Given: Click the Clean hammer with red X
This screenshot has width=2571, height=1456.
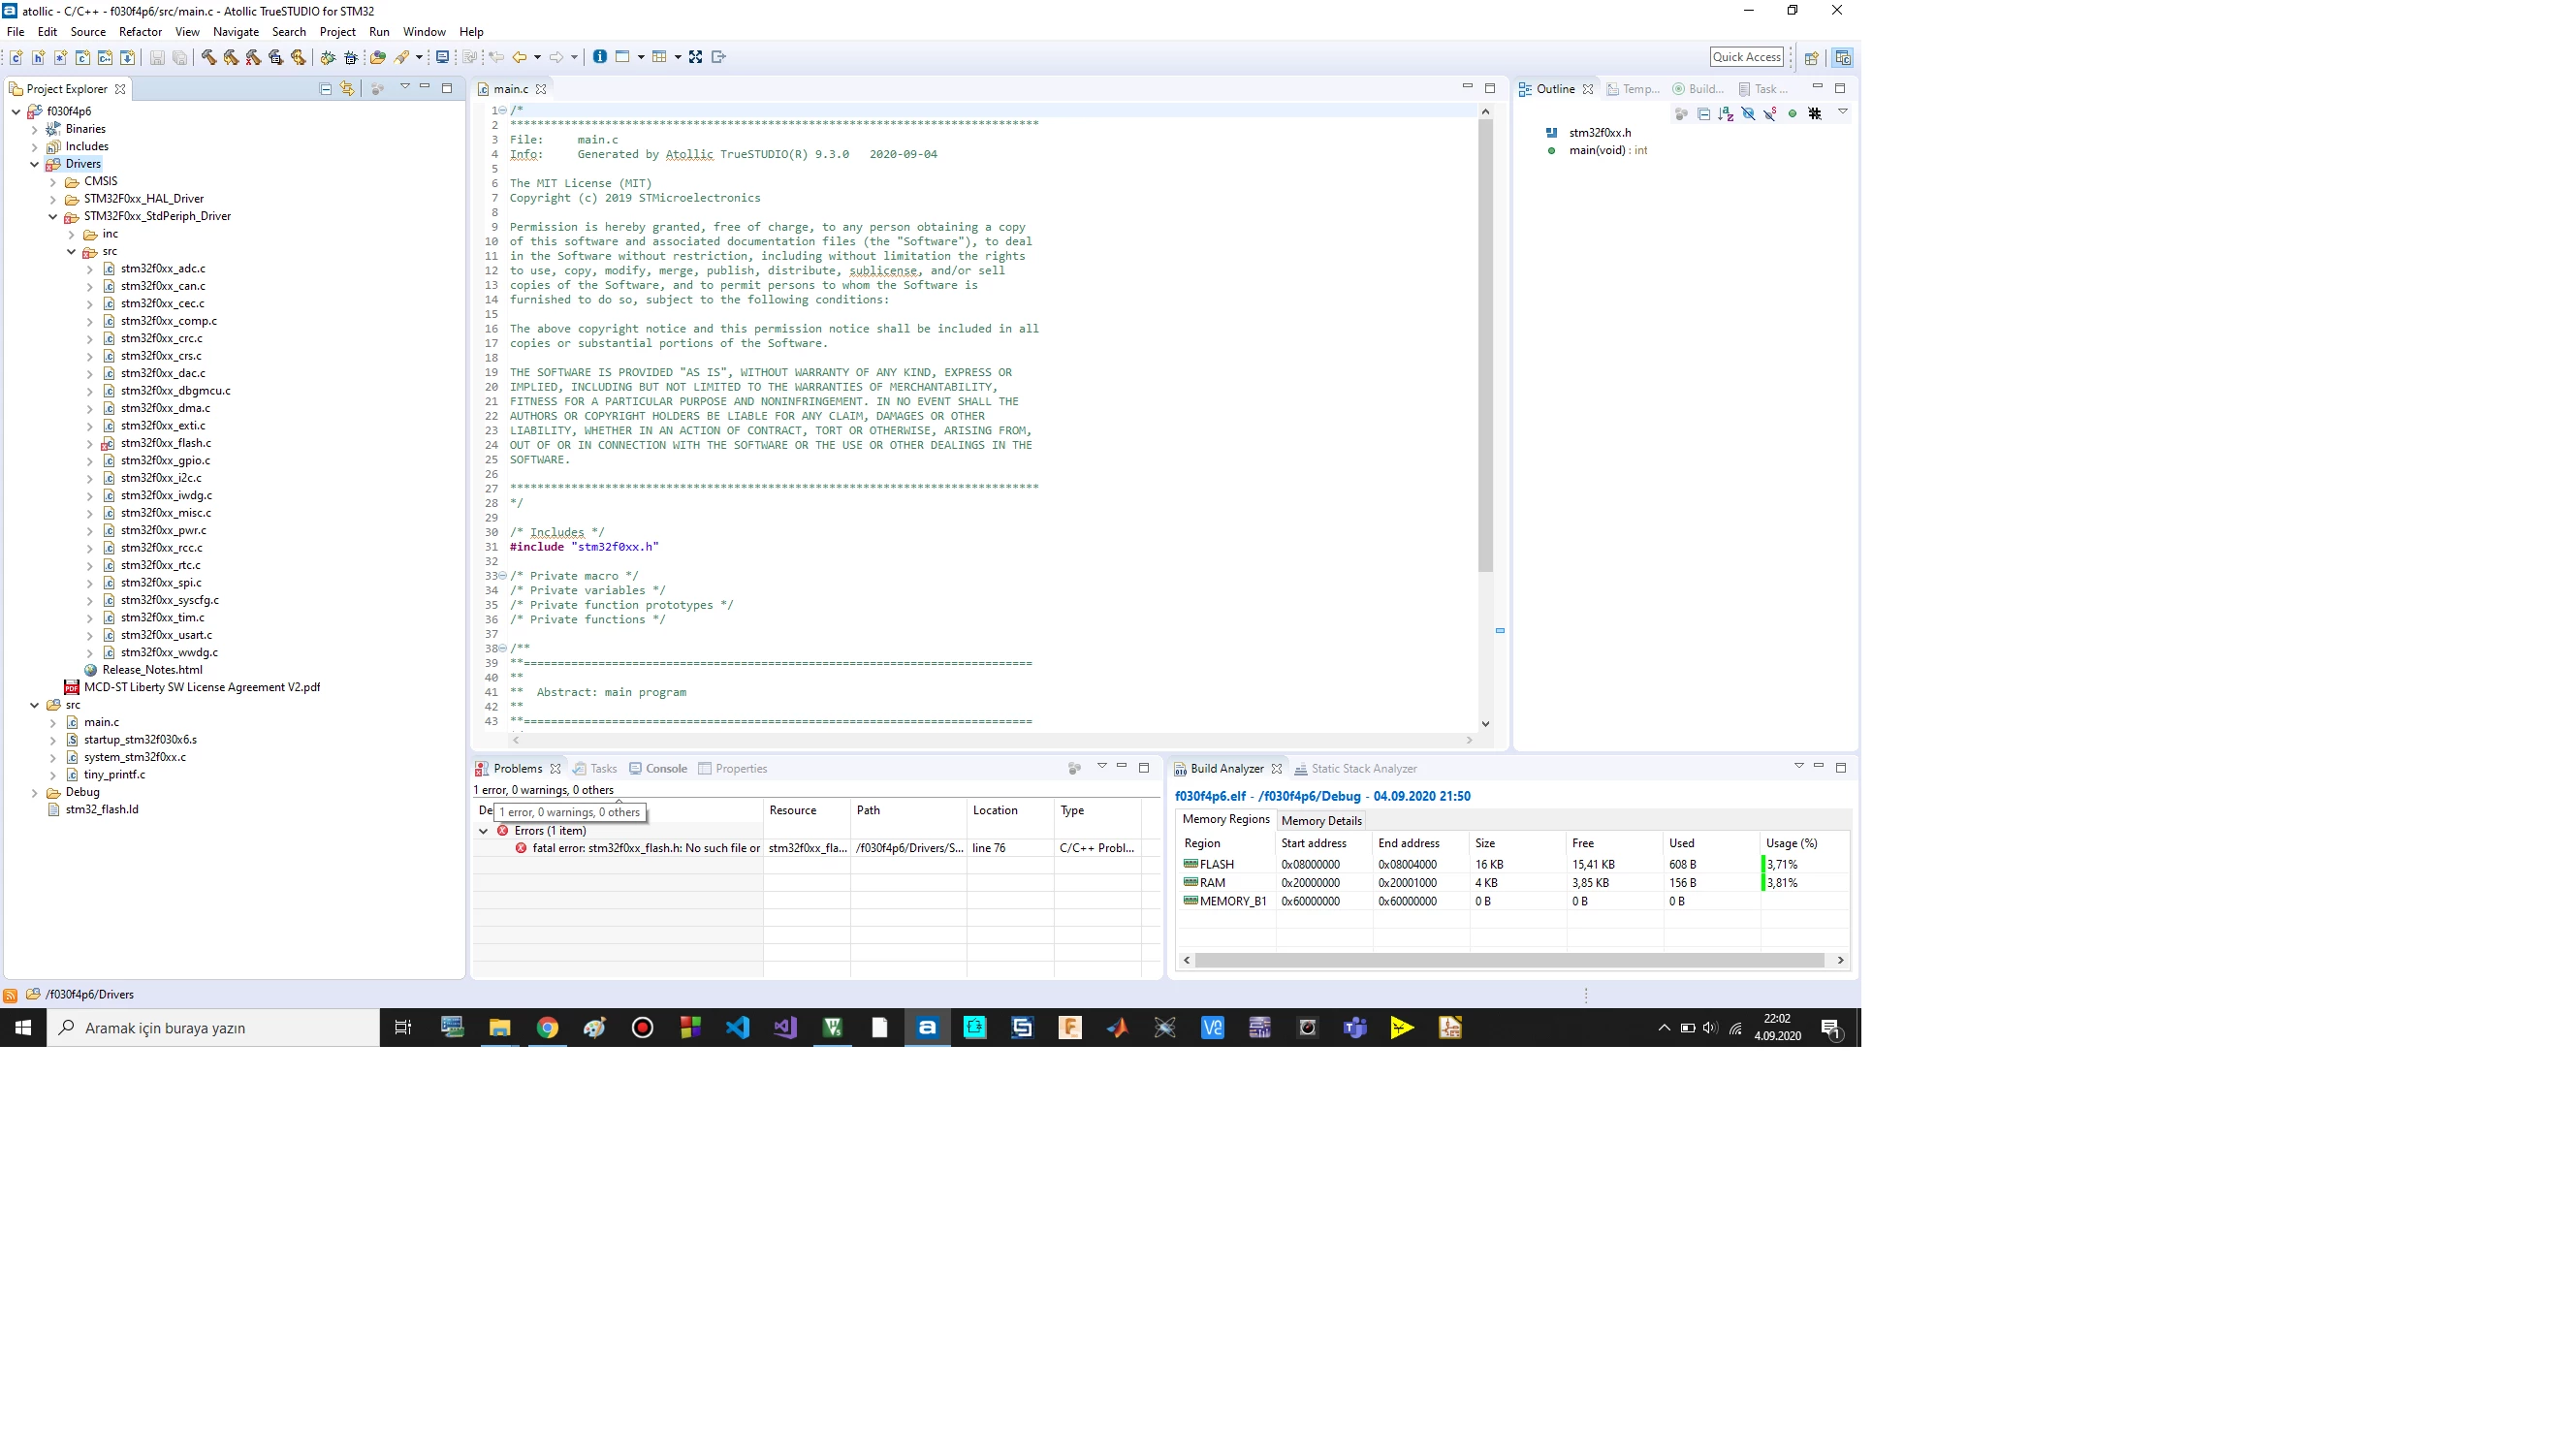Looking at the screenshot, I should tap(253, 57).
